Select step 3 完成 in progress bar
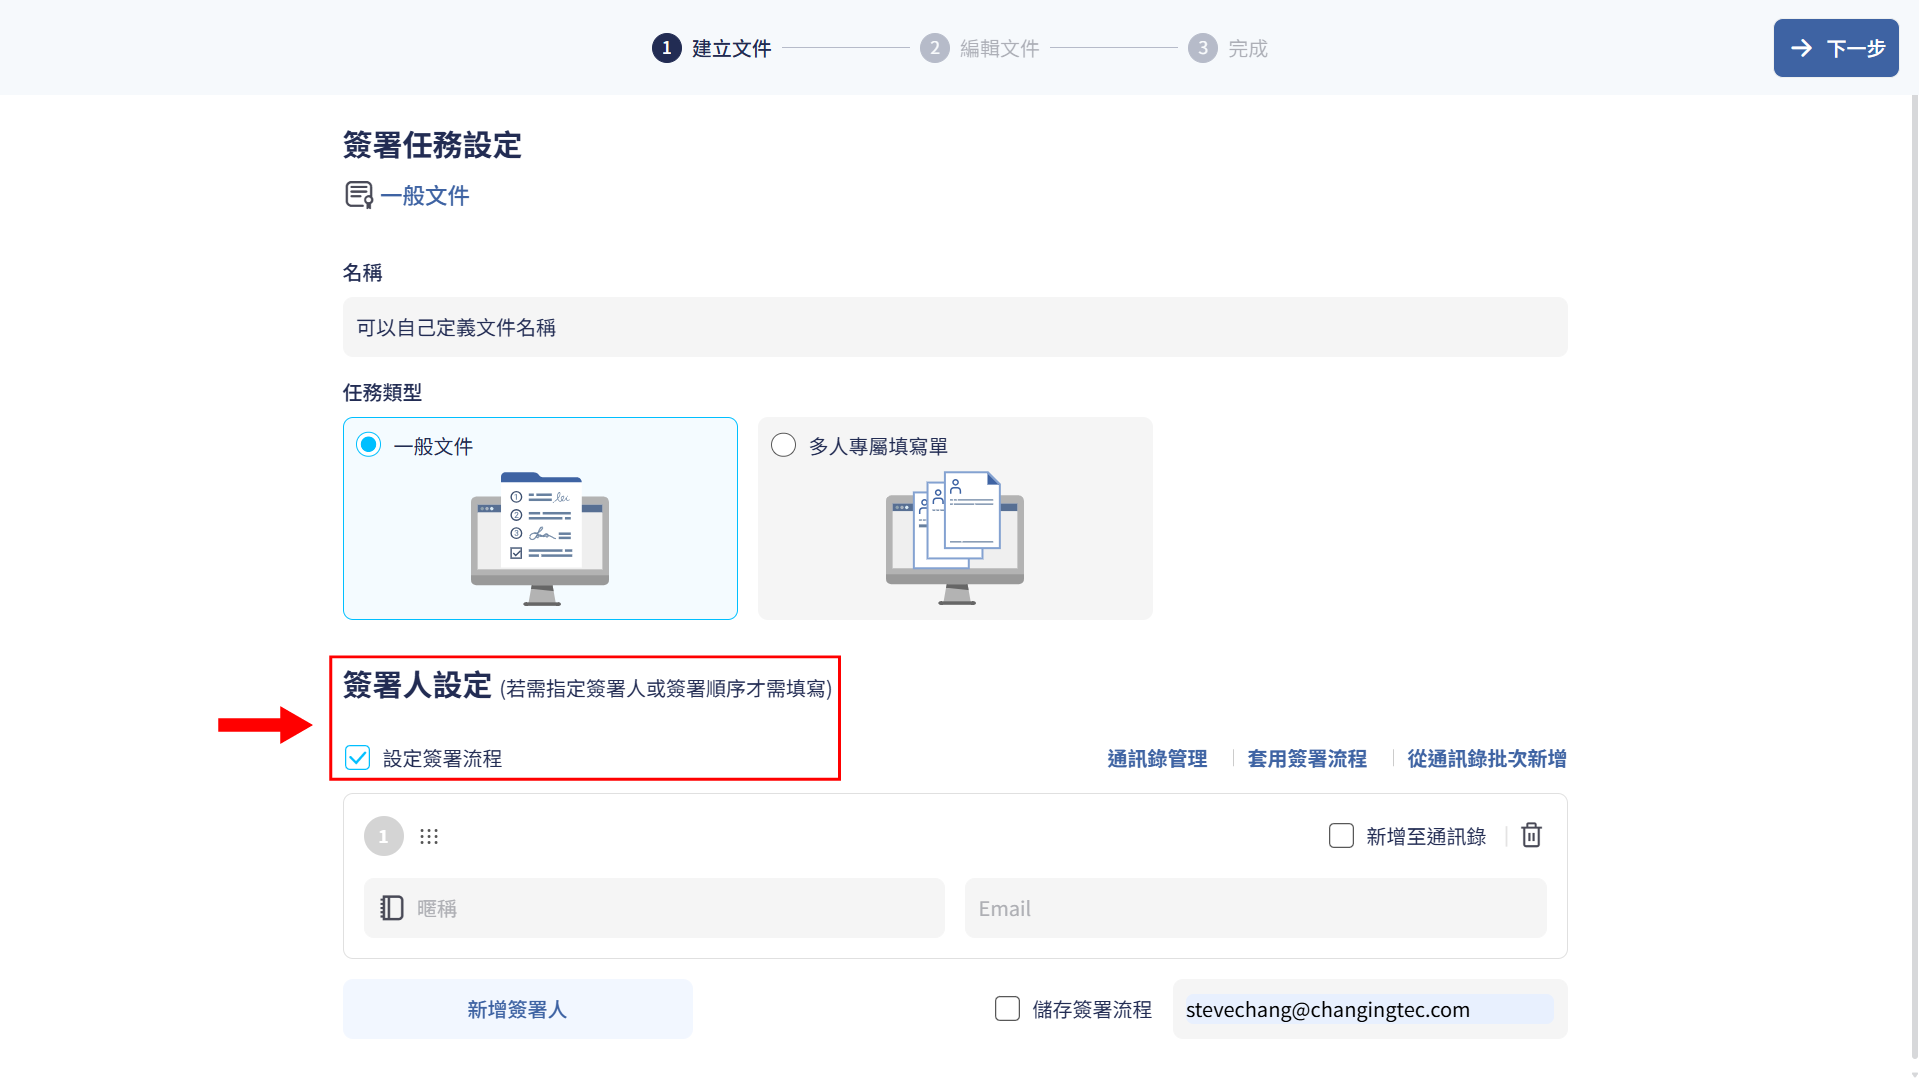This screenshot has height=1080, width=1920. pyautogui.click(x=1227, y=48)
